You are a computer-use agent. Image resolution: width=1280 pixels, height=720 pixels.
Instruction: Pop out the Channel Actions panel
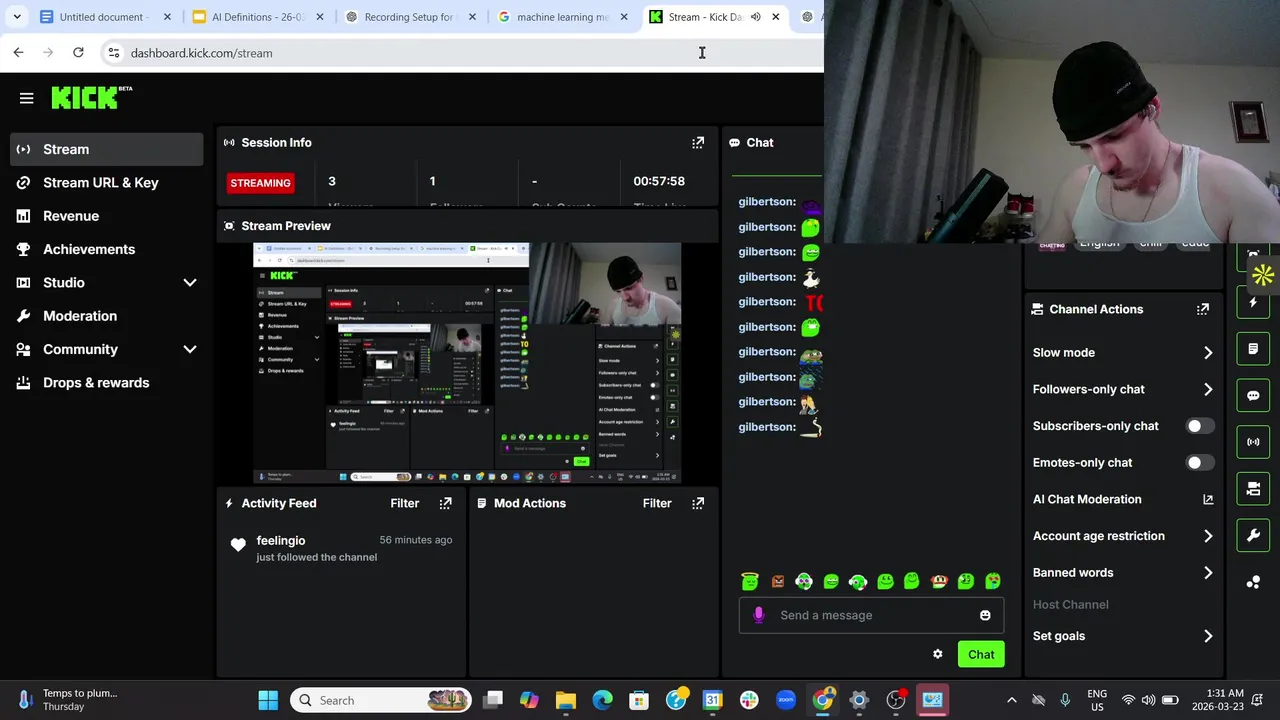[1203, 309]
